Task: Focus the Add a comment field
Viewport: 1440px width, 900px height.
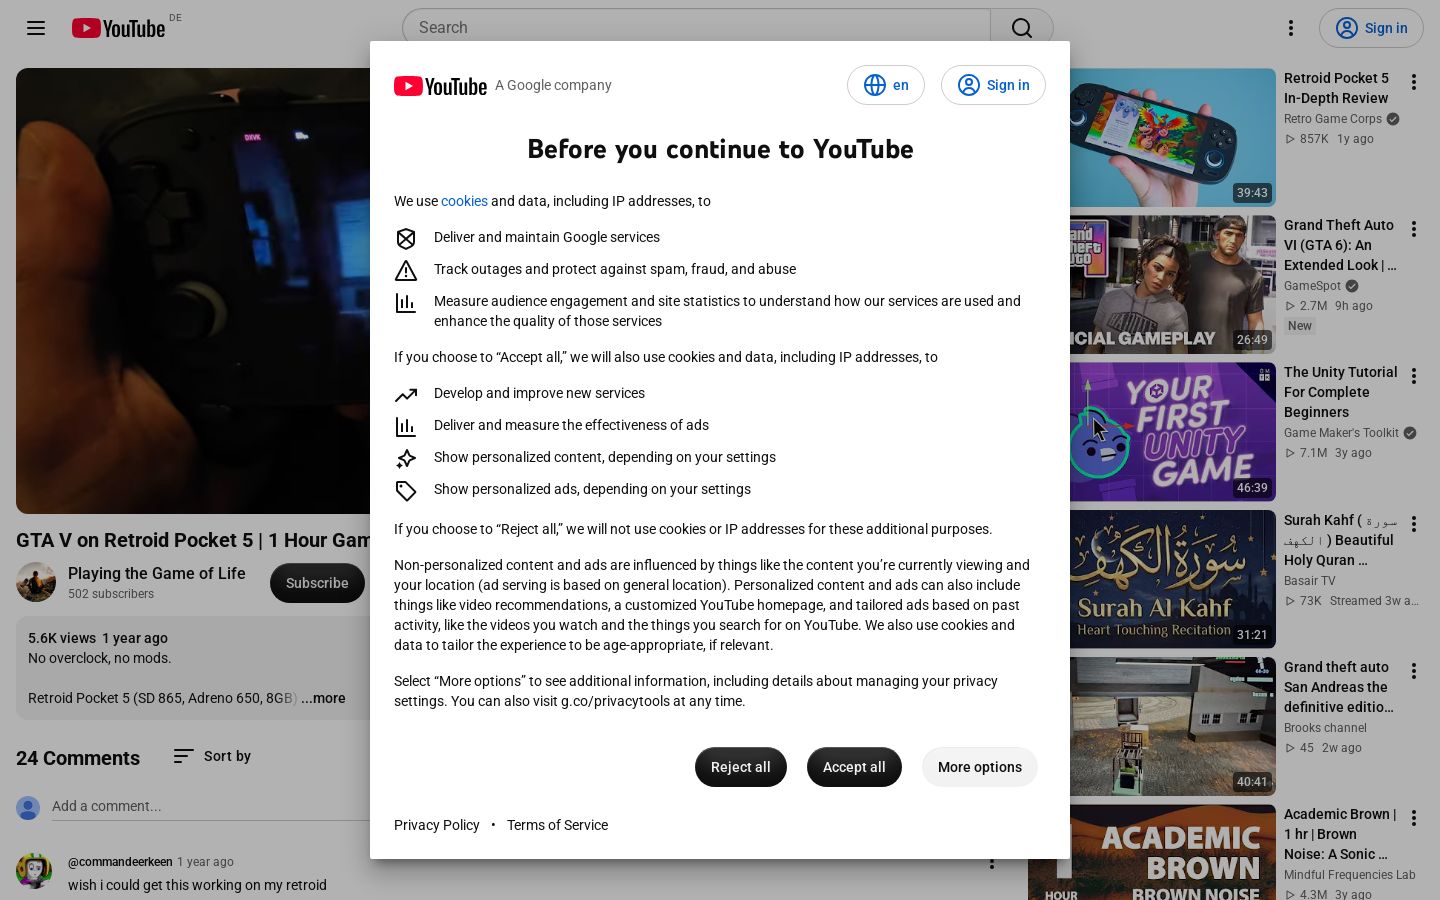Action: (x=211, y=806)
